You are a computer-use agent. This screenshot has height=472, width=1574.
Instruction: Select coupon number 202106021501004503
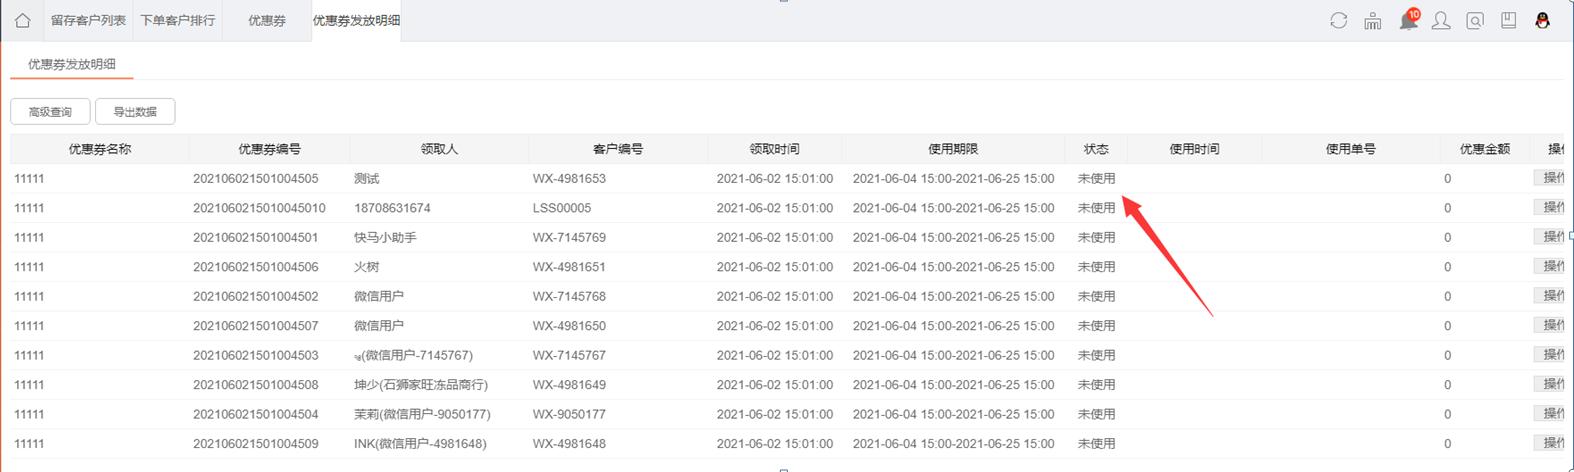coord(256,356)
